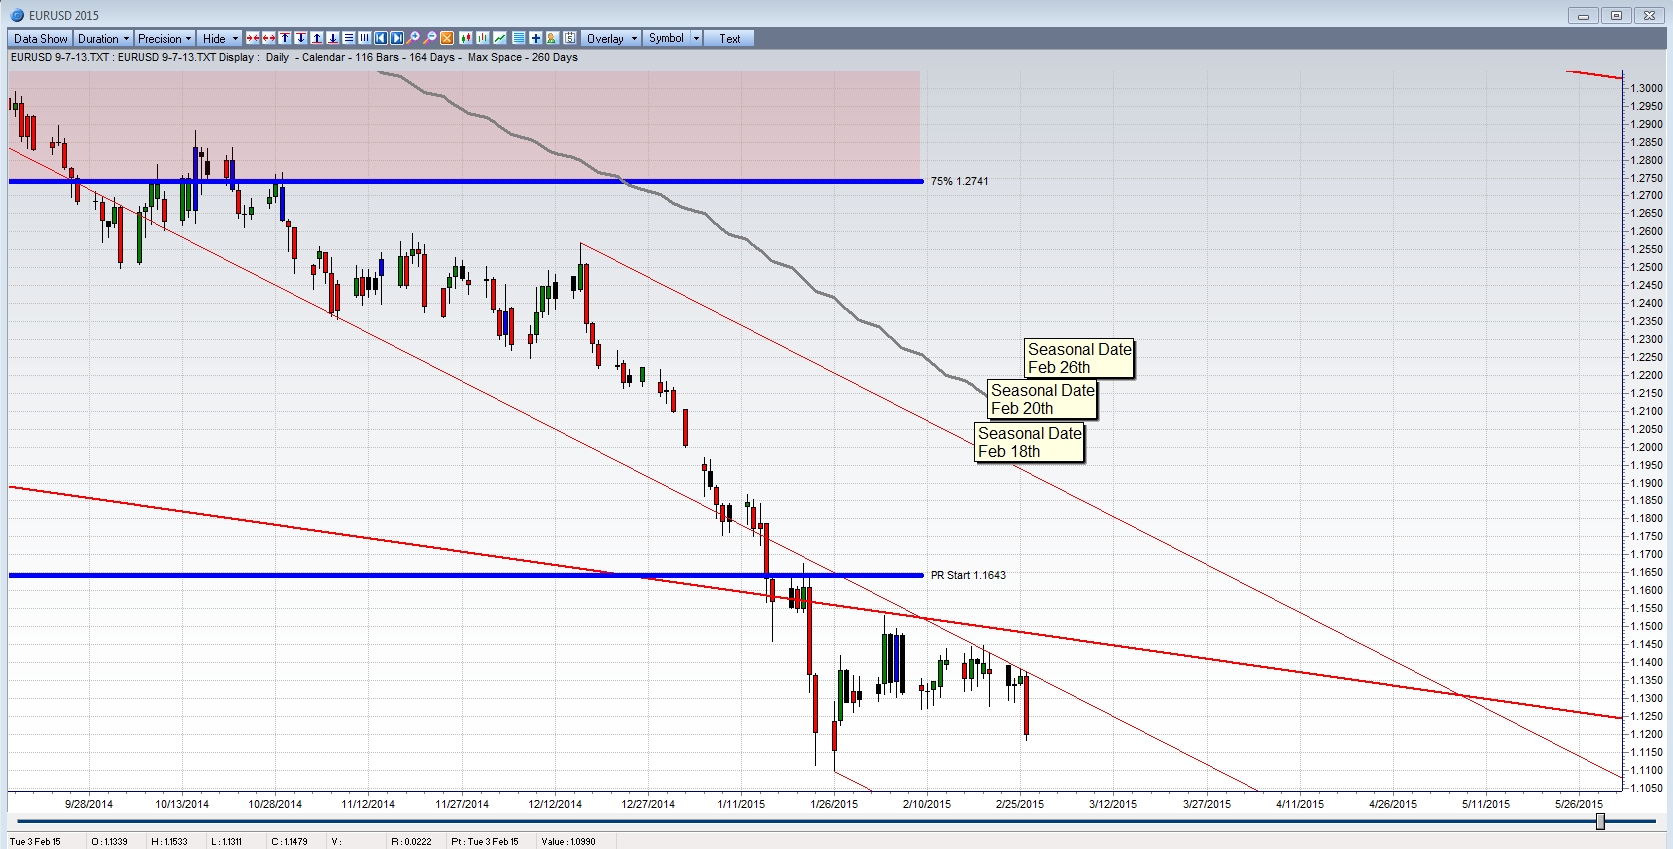Close the EURUSD 2015 chart window
The image size is (1673, 849).
click(x=1649, y=15)
